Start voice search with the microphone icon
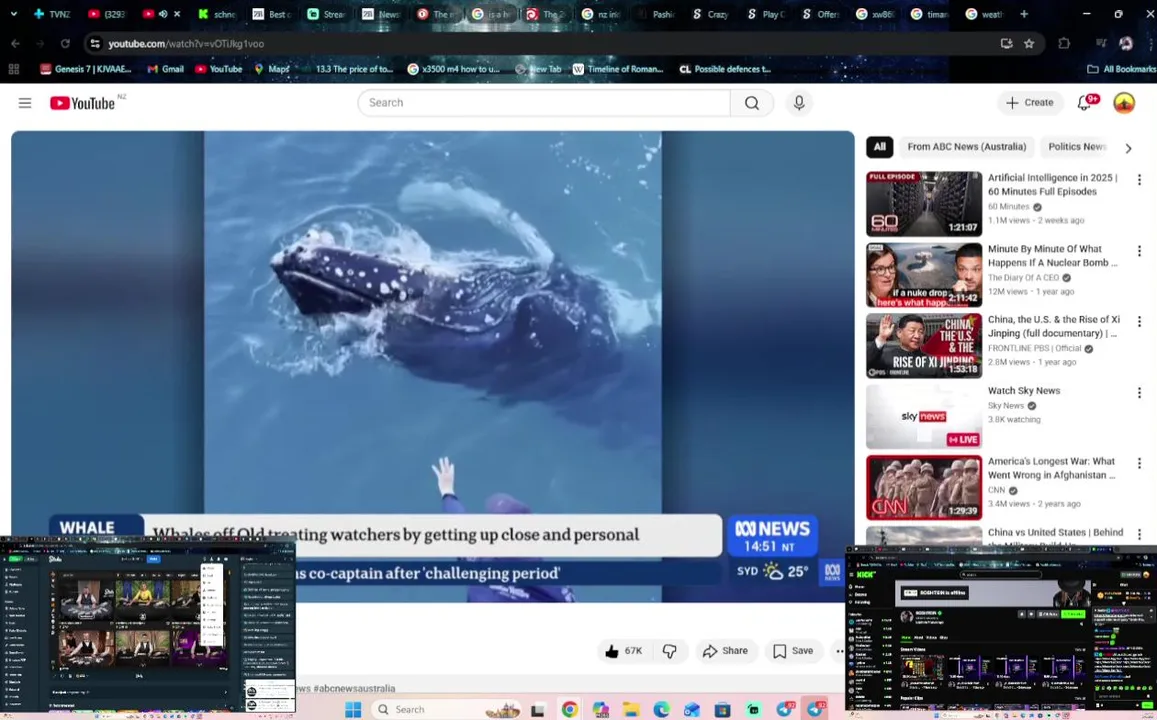This screenshot has width=1157, height=720. coord(798,103)
